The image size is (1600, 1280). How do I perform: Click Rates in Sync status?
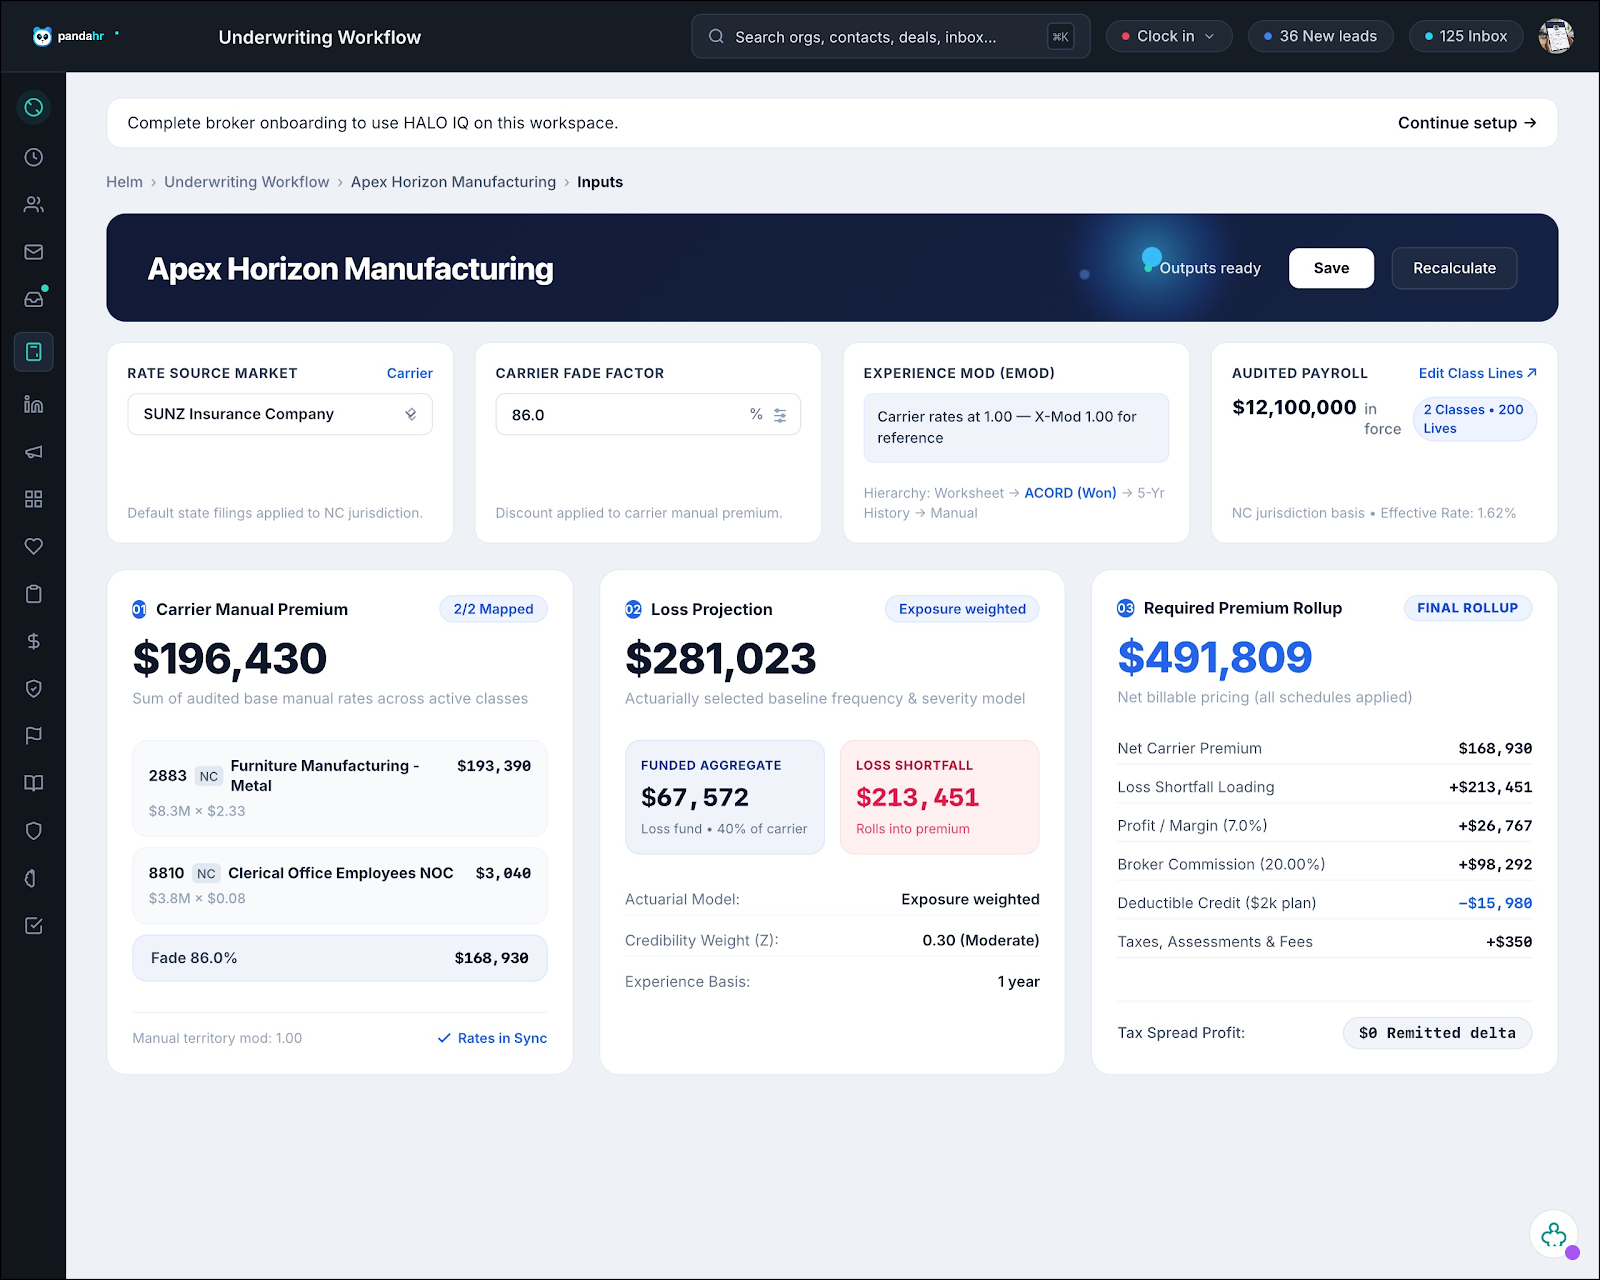[x=492, y=1038]
